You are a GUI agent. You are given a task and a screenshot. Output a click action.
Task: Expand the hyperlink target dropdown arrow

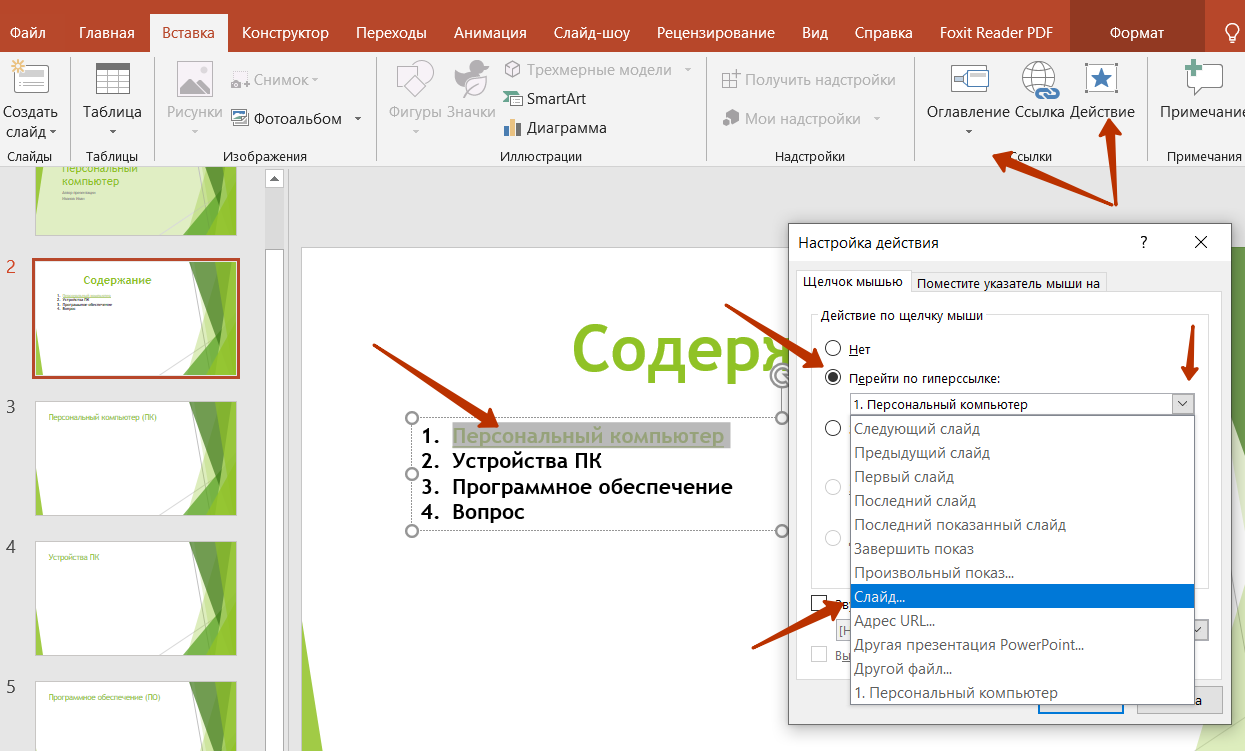(1183, 404)
